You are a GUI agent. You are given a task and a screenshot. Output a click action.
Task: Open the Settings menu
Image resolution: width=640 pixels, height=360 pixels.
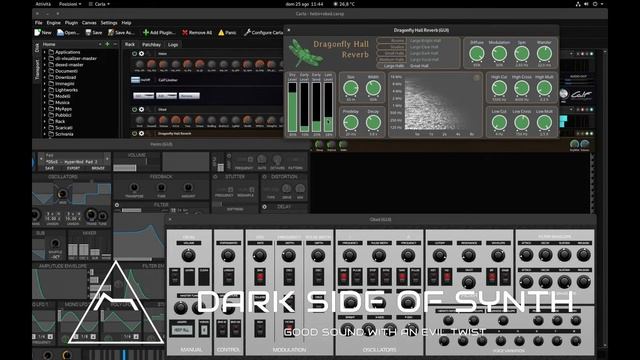(109, 23)
